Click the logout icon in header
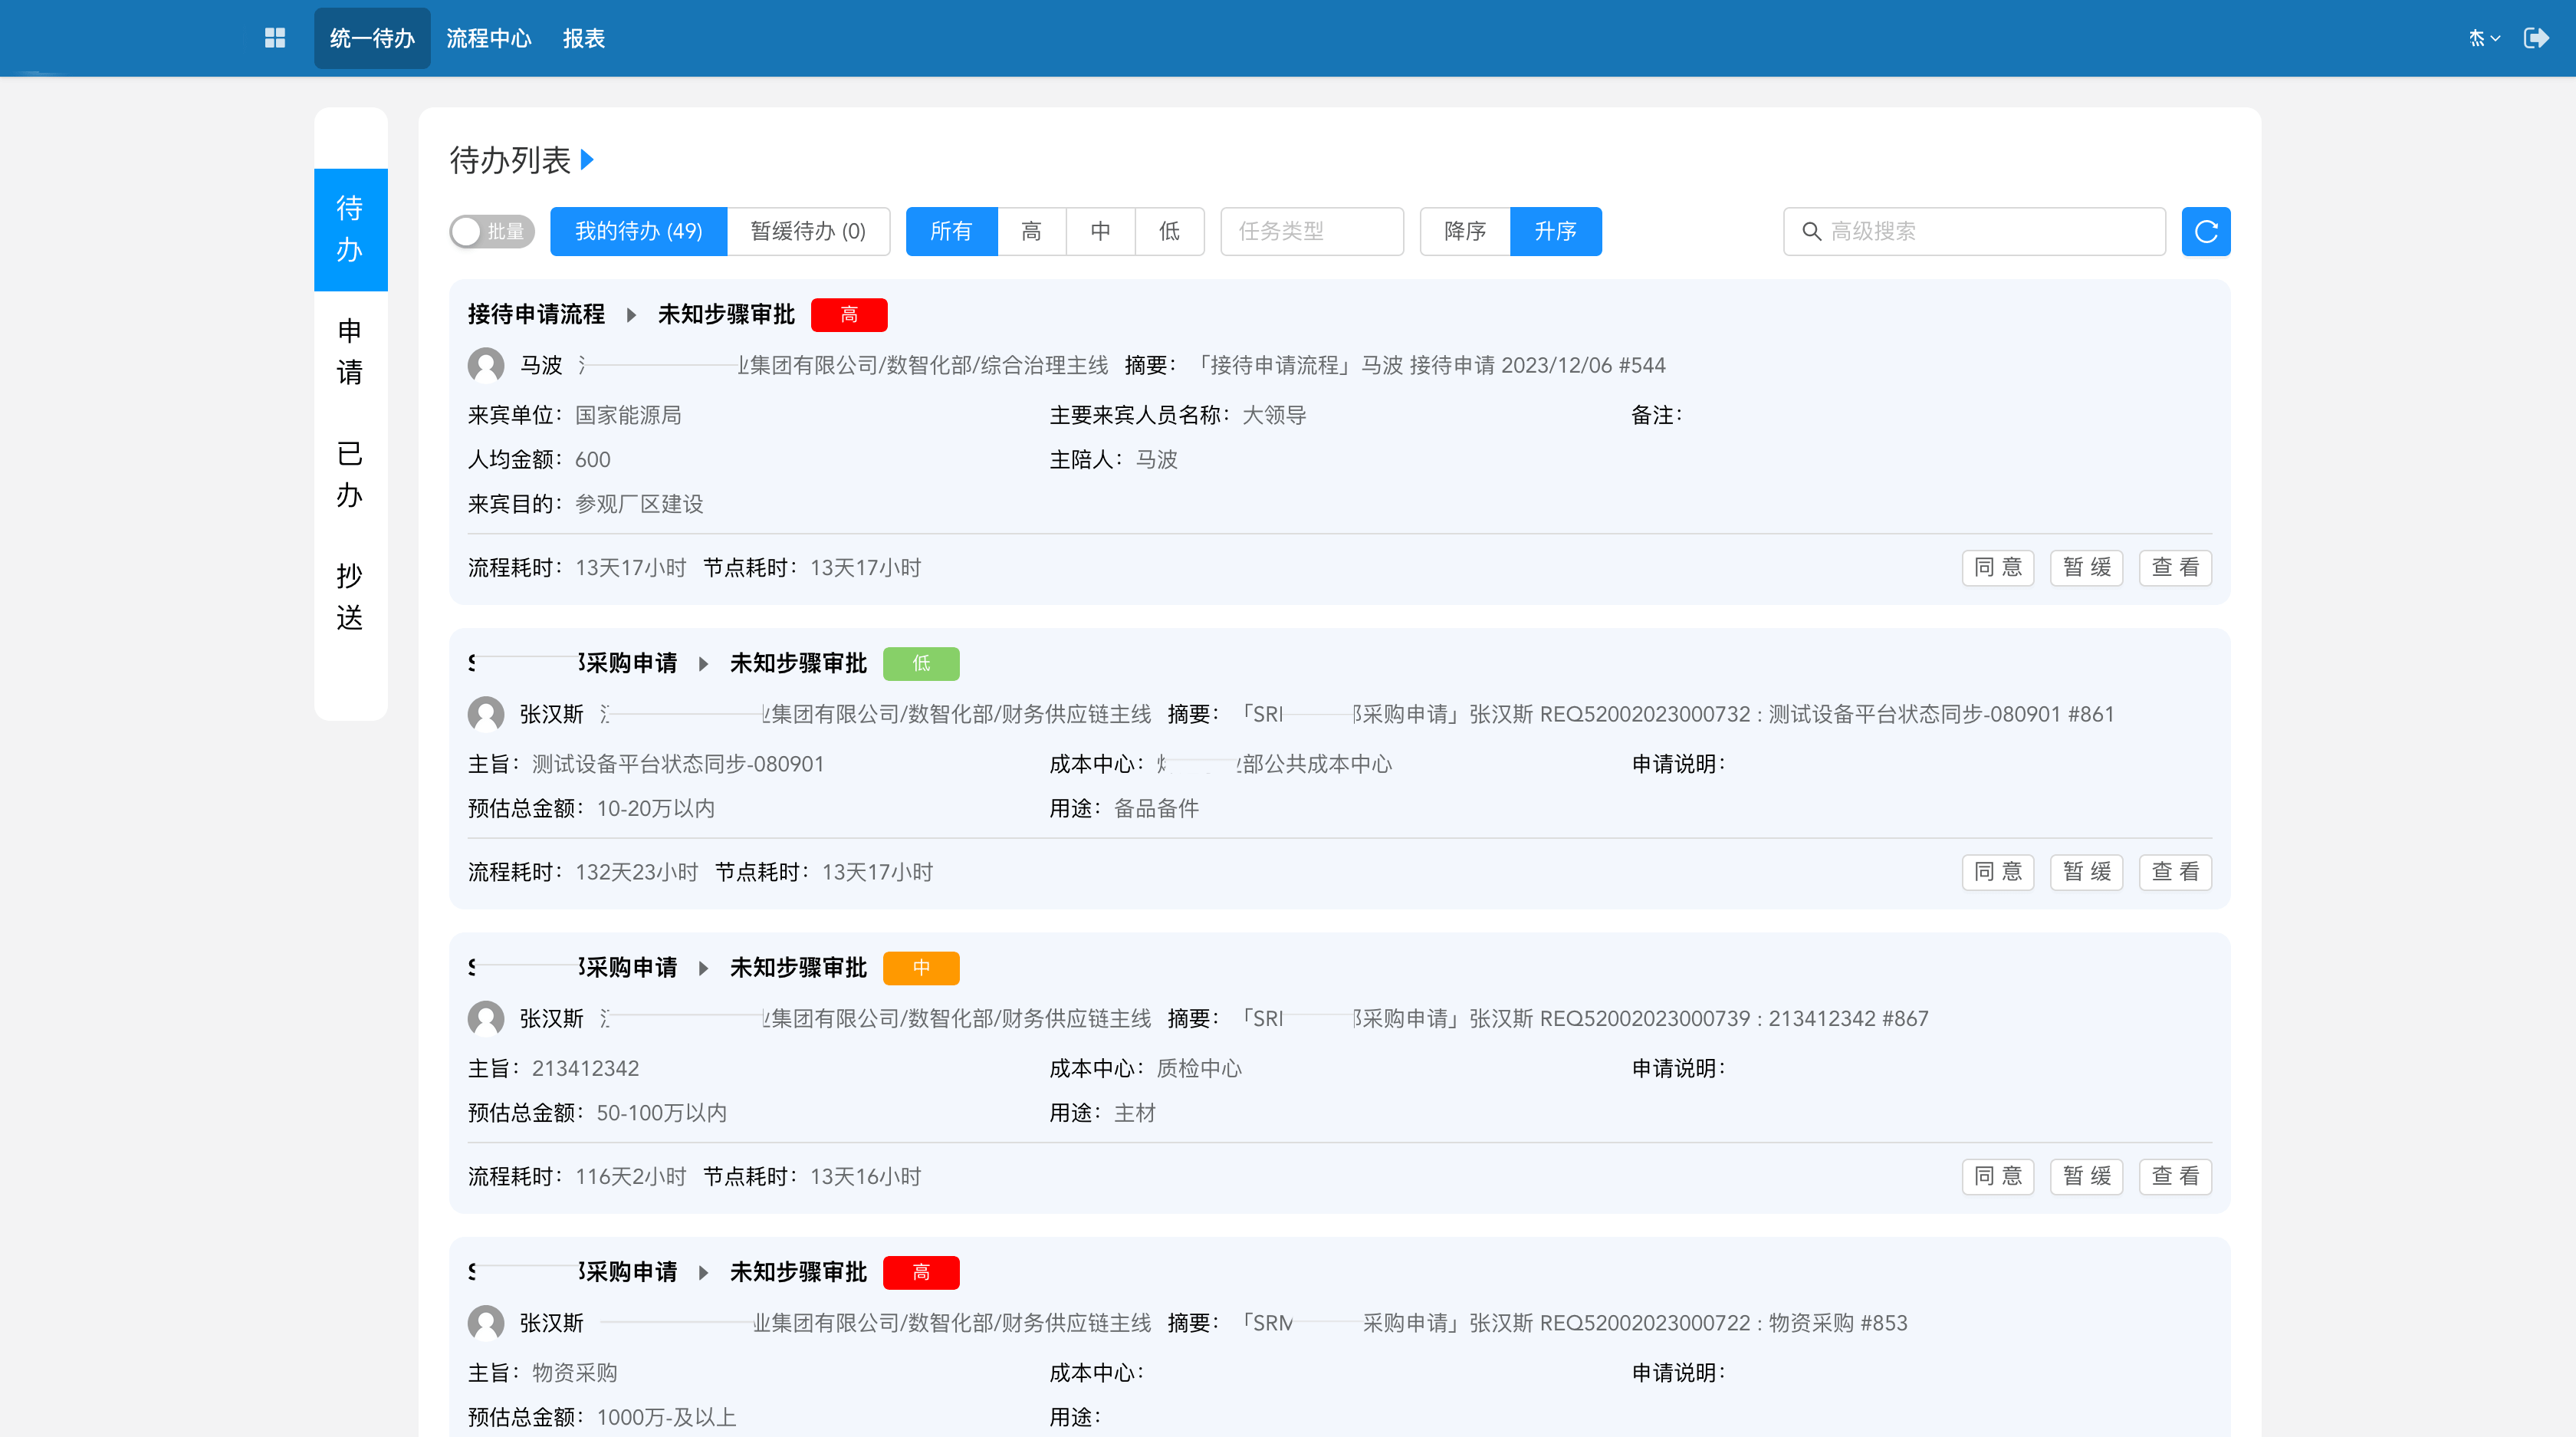The height and width of the screenshot is (1437, 2576). point(2536,38)
